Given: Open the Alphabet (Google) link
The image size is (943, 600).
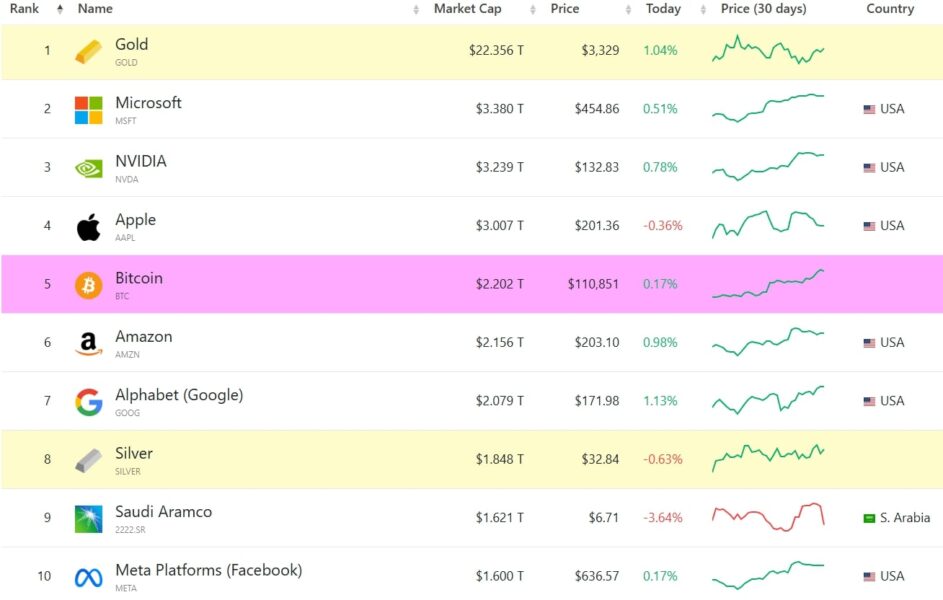Looking at the screenshot, I should point(178,395).
